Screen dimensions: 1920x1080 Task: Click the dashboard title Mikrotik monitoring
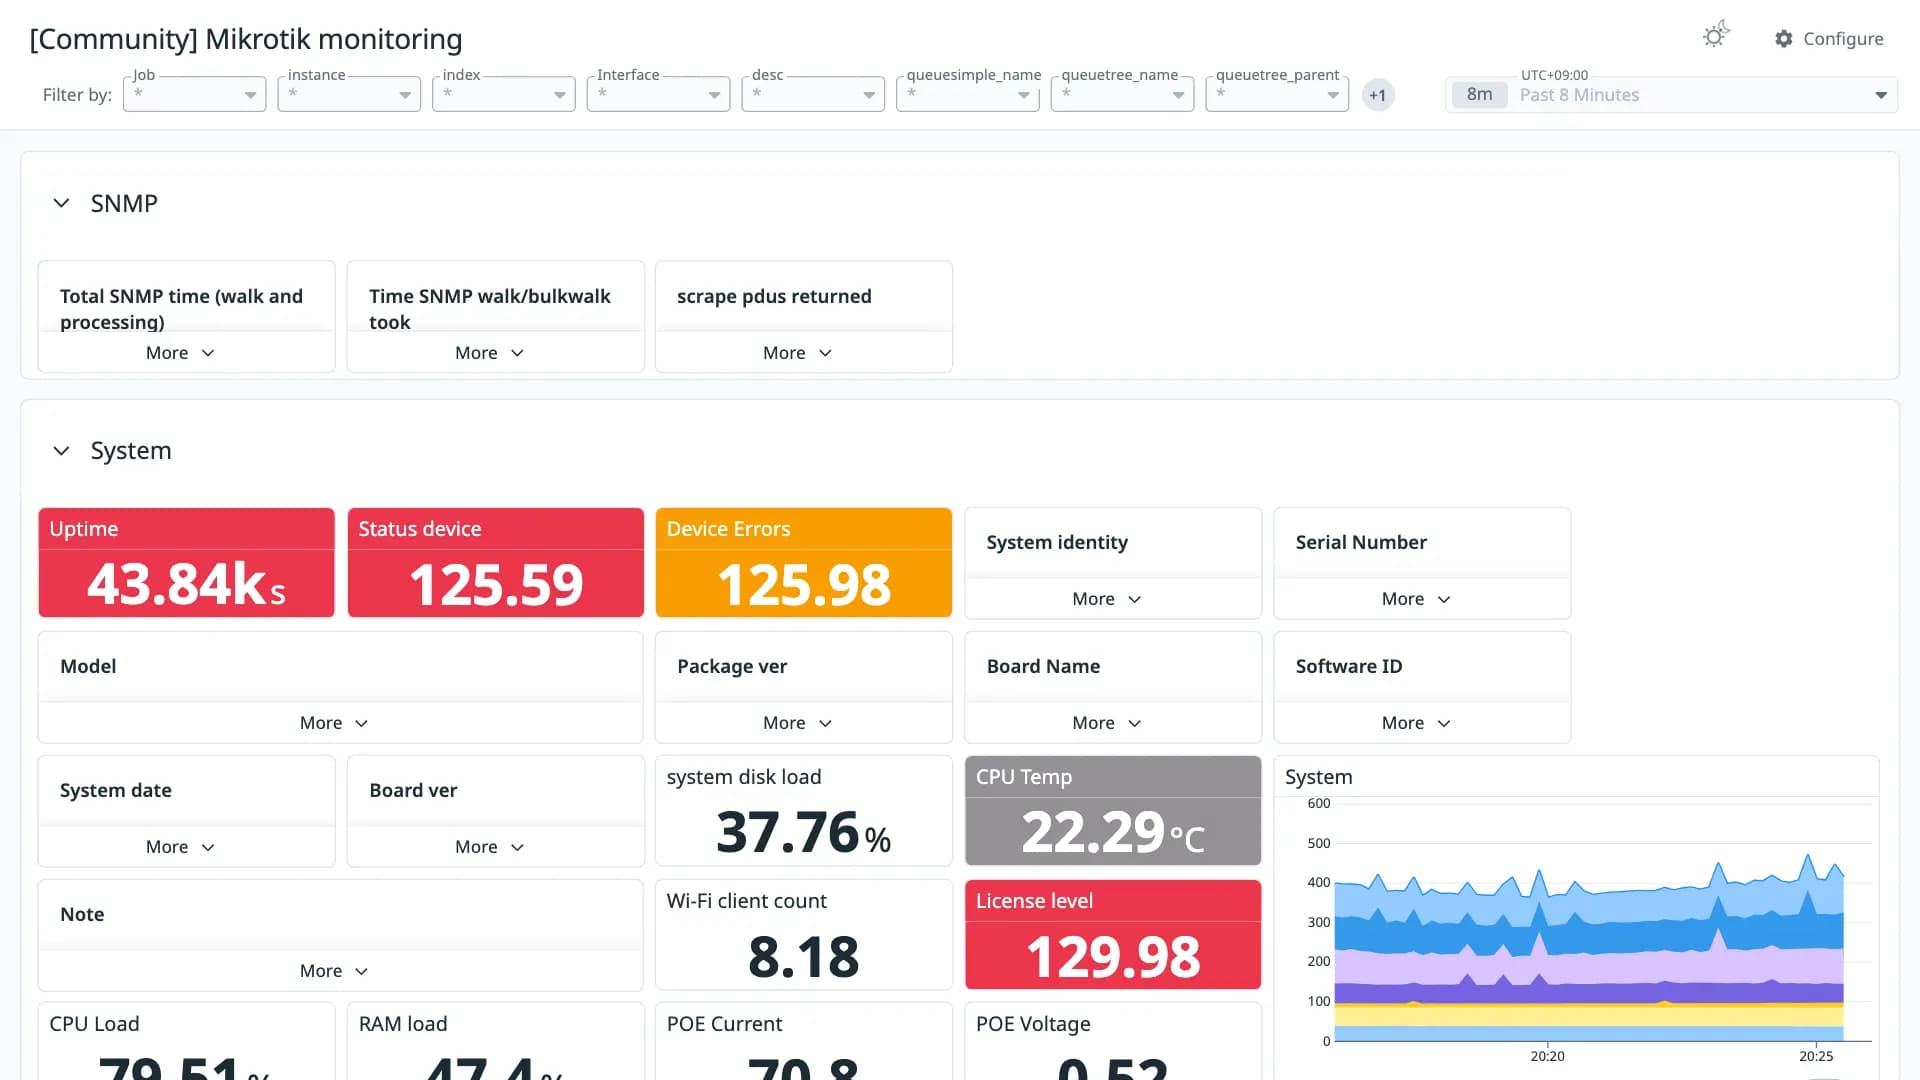[x=246, y=39]
